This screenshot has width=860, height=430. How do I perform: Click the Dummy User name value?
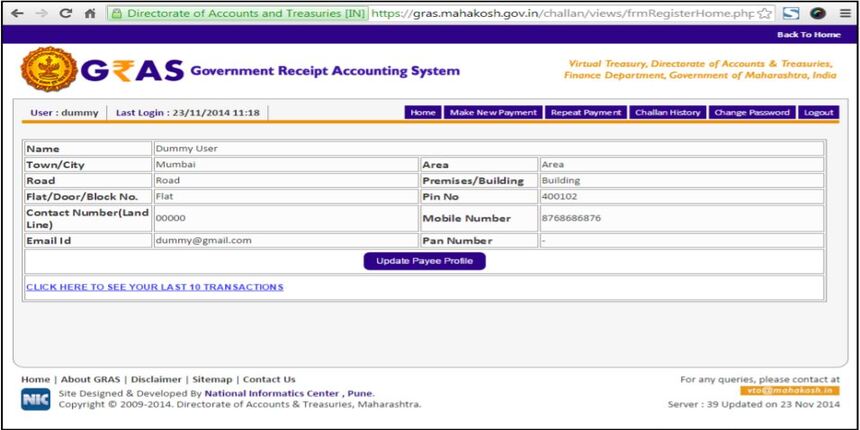187,149
